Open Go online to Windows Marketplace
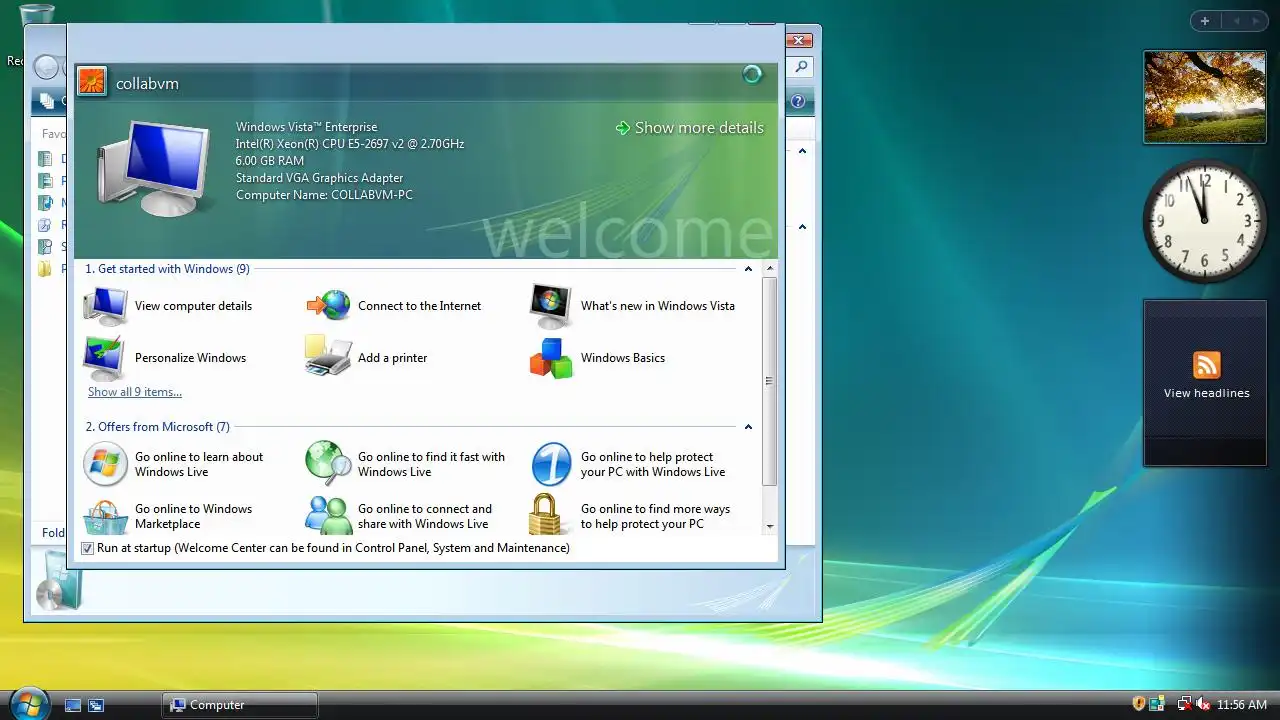Viewport: 1280px width, 720px height. pyautogui.click(x=168, y=516)
